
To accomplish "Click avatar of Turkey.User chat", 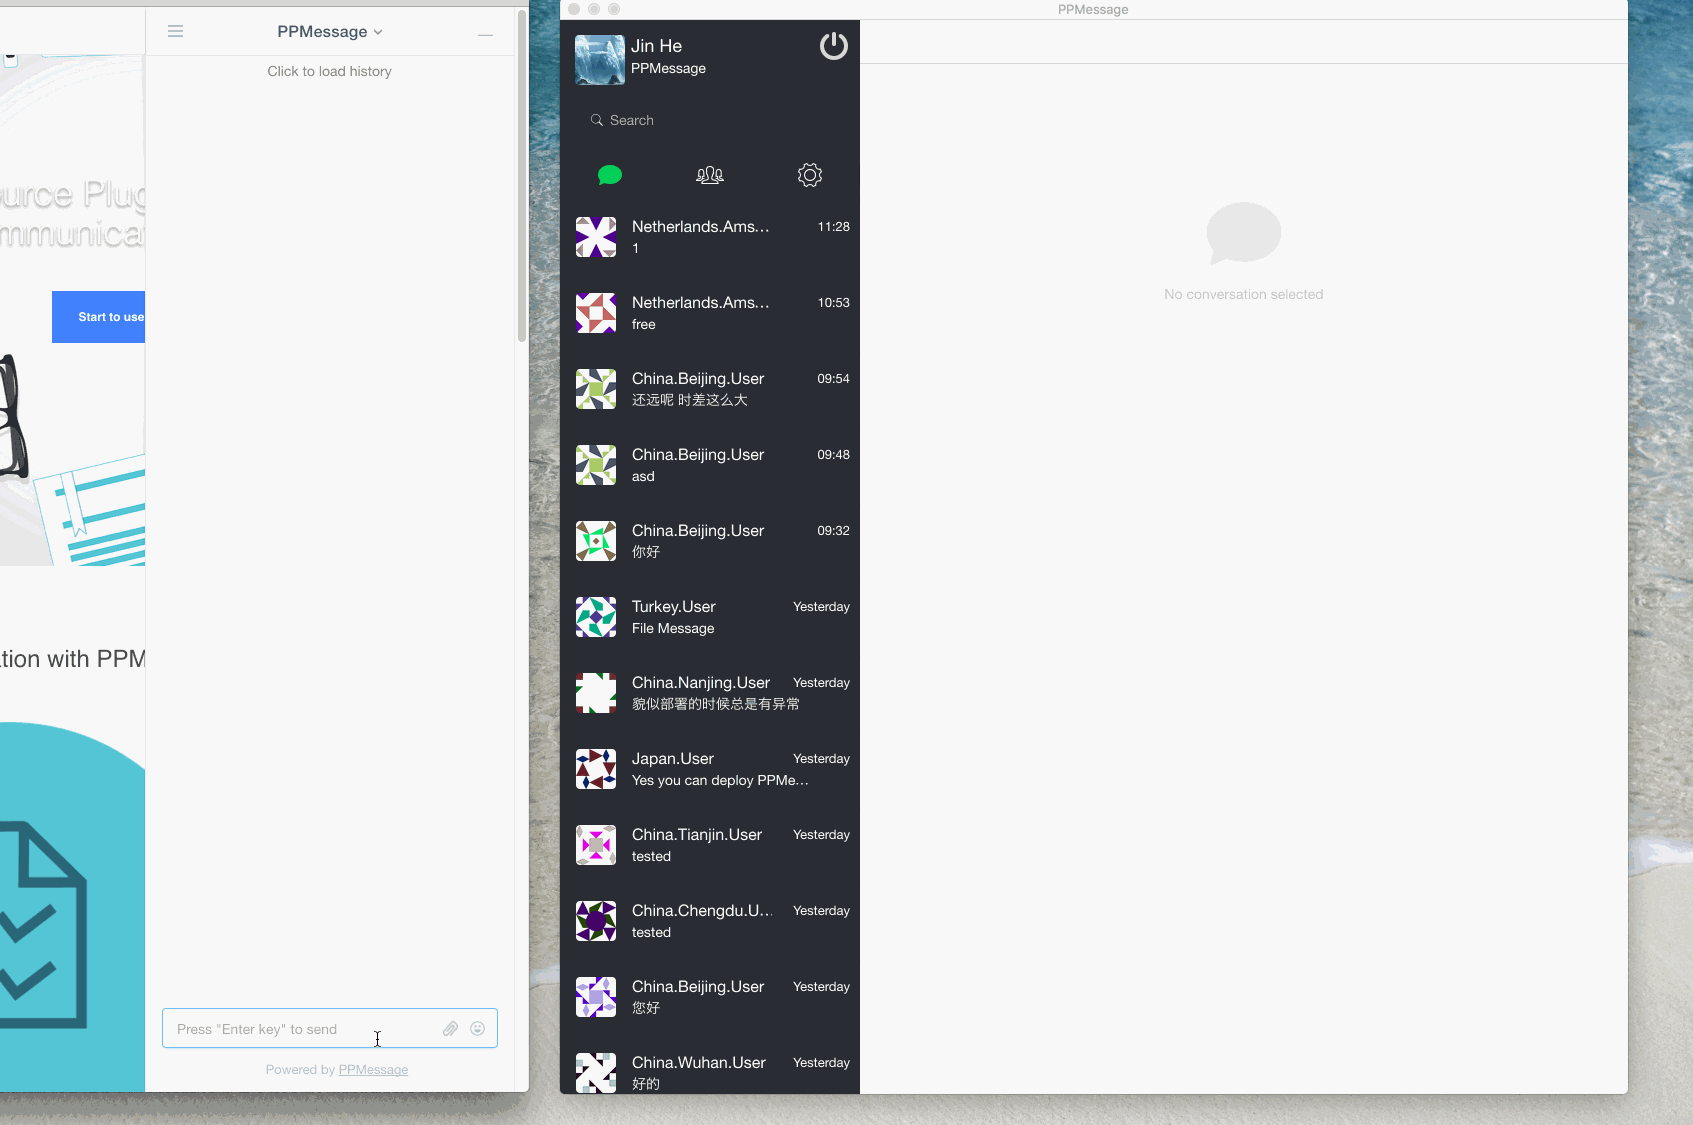I will 596,617.
